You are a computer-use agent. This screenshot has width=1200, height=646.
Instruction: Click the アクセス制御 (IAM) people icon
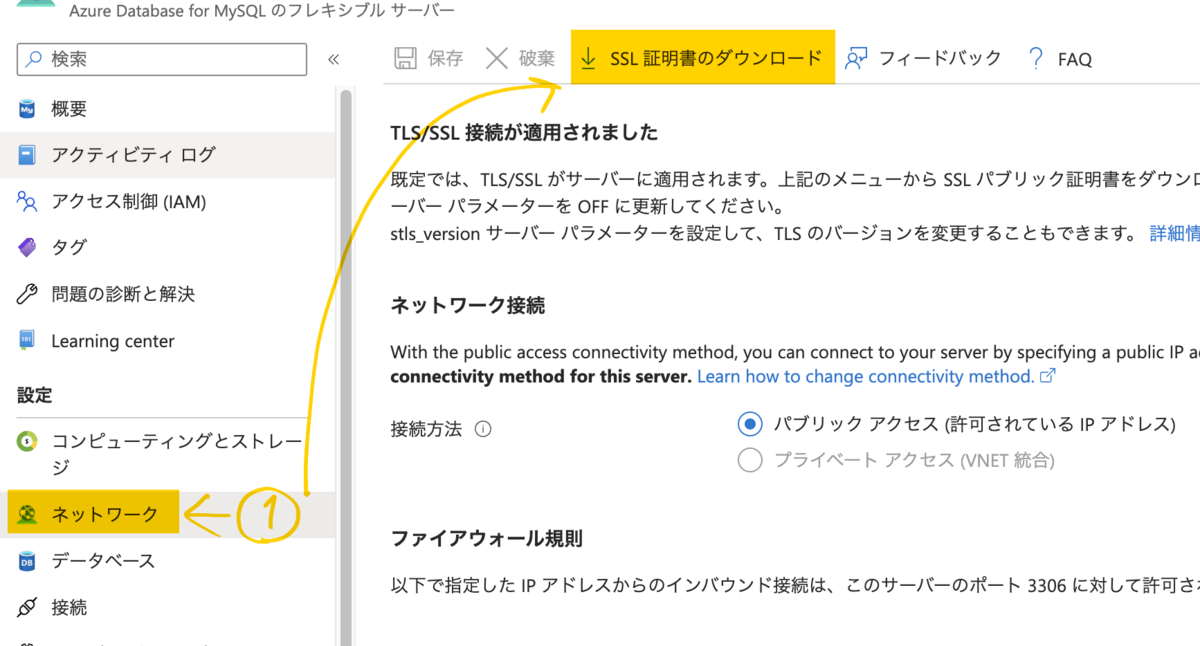pos(27,201)
